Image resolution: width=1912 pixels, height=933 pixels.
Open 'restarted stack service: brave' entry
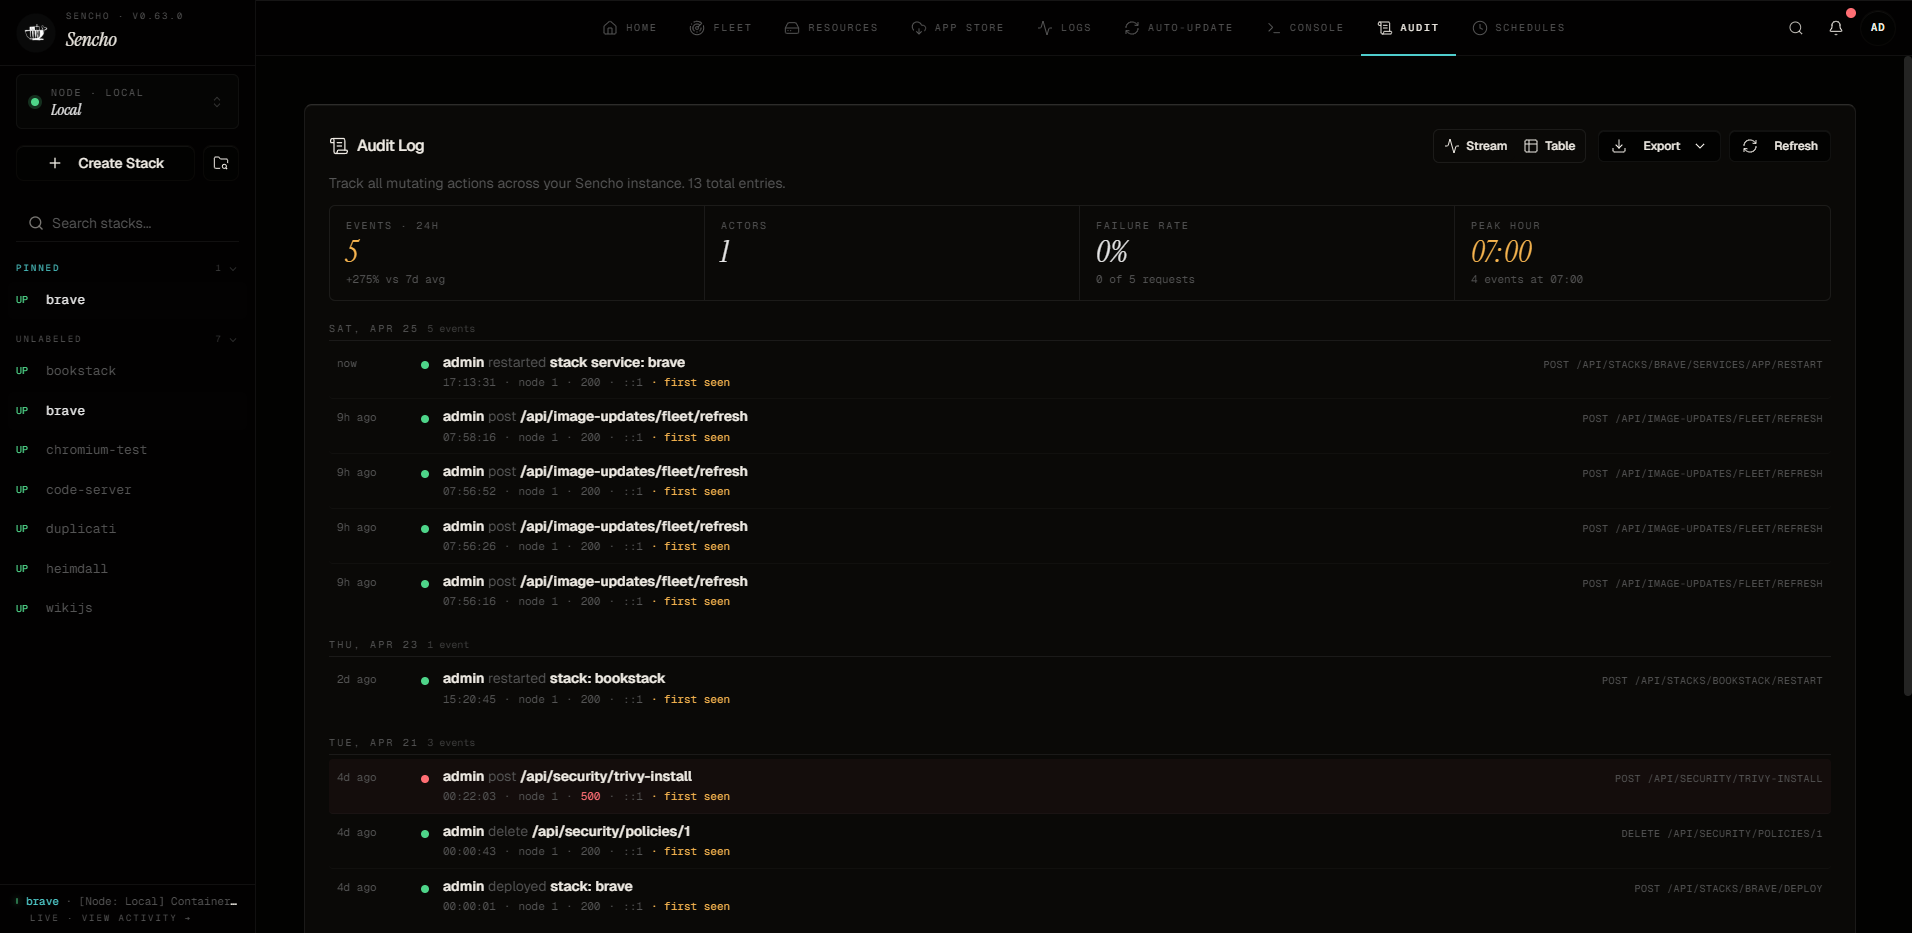1079,372
